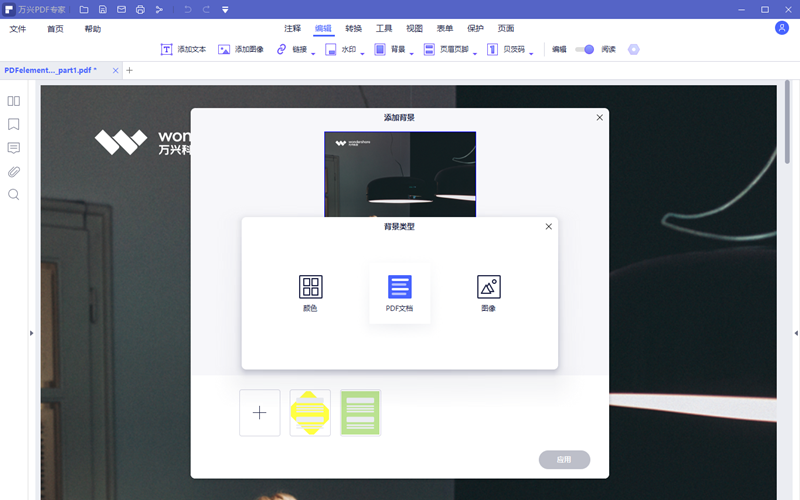
Task: Open the attachments paperclip panel
Action: (14, 171)
